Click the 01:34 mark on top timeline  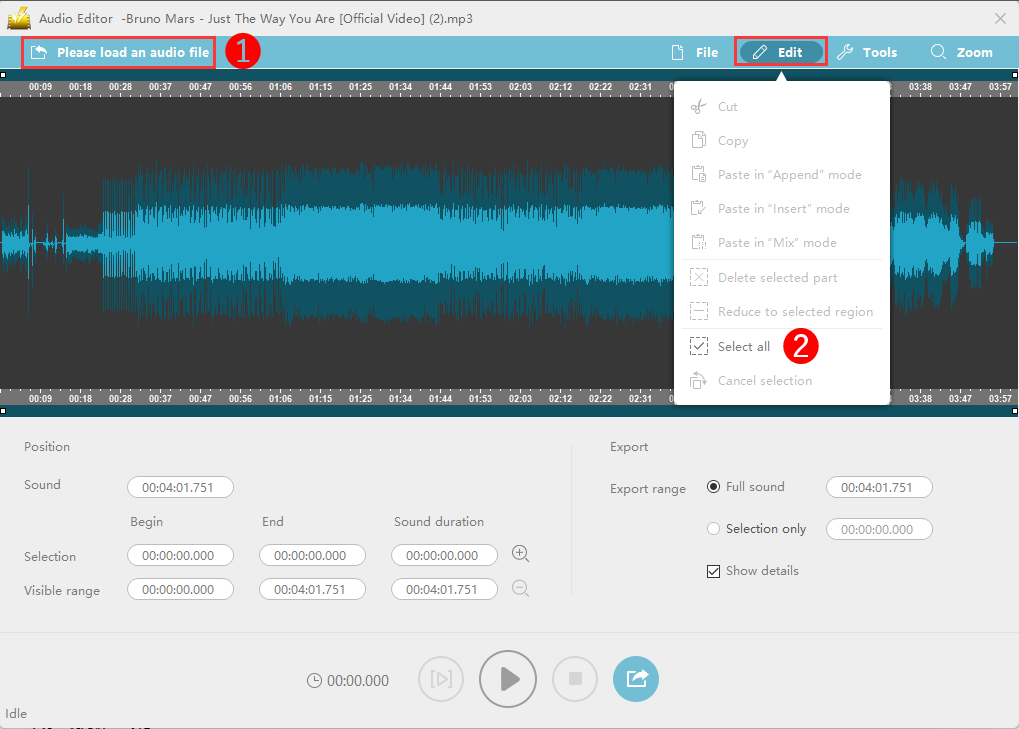(x=400, y=87)
